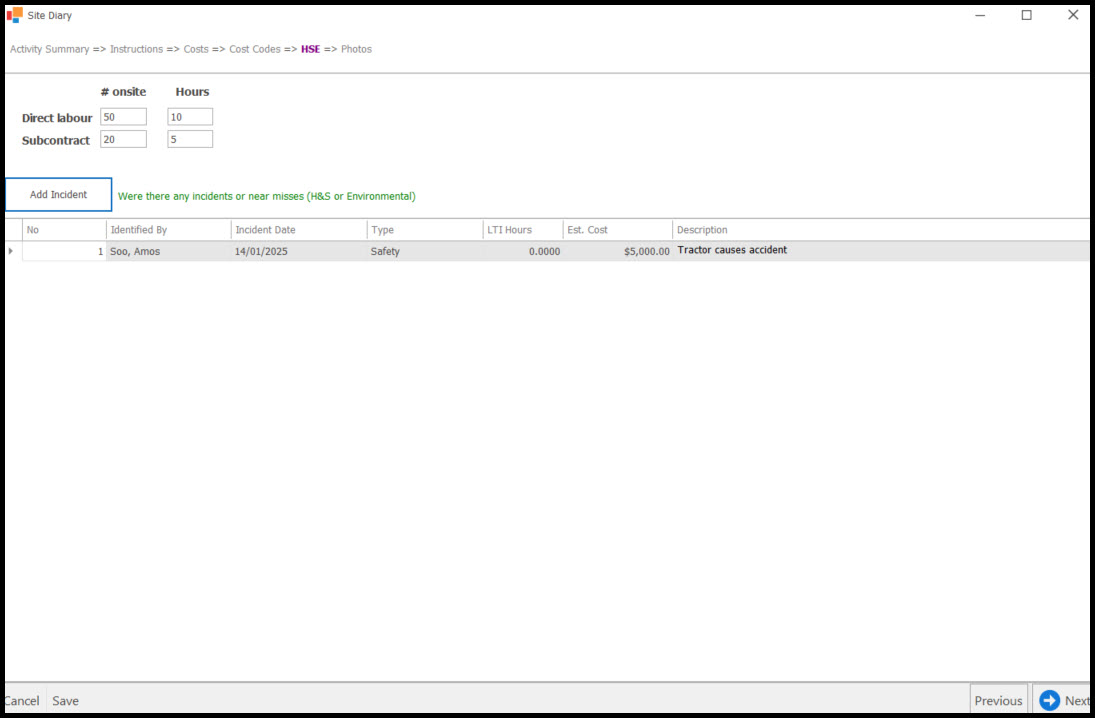This screenshot has width=1095, height=718.
Task: Click the Subcontract # onsite field
Action: click(123, 140)
